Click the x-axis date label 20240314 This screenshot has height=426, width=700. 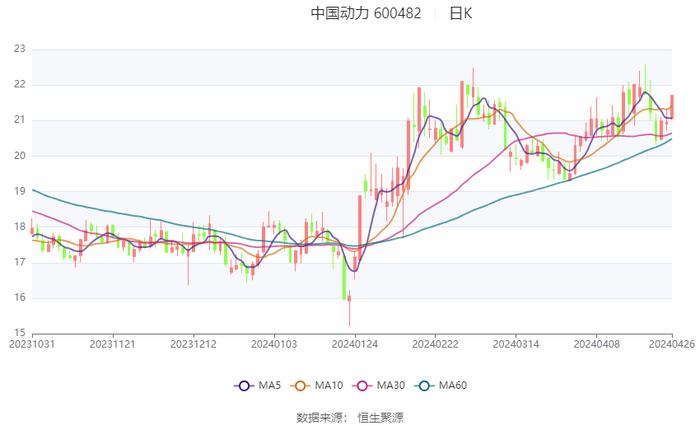pyautogui.click(x=516, y=344)
